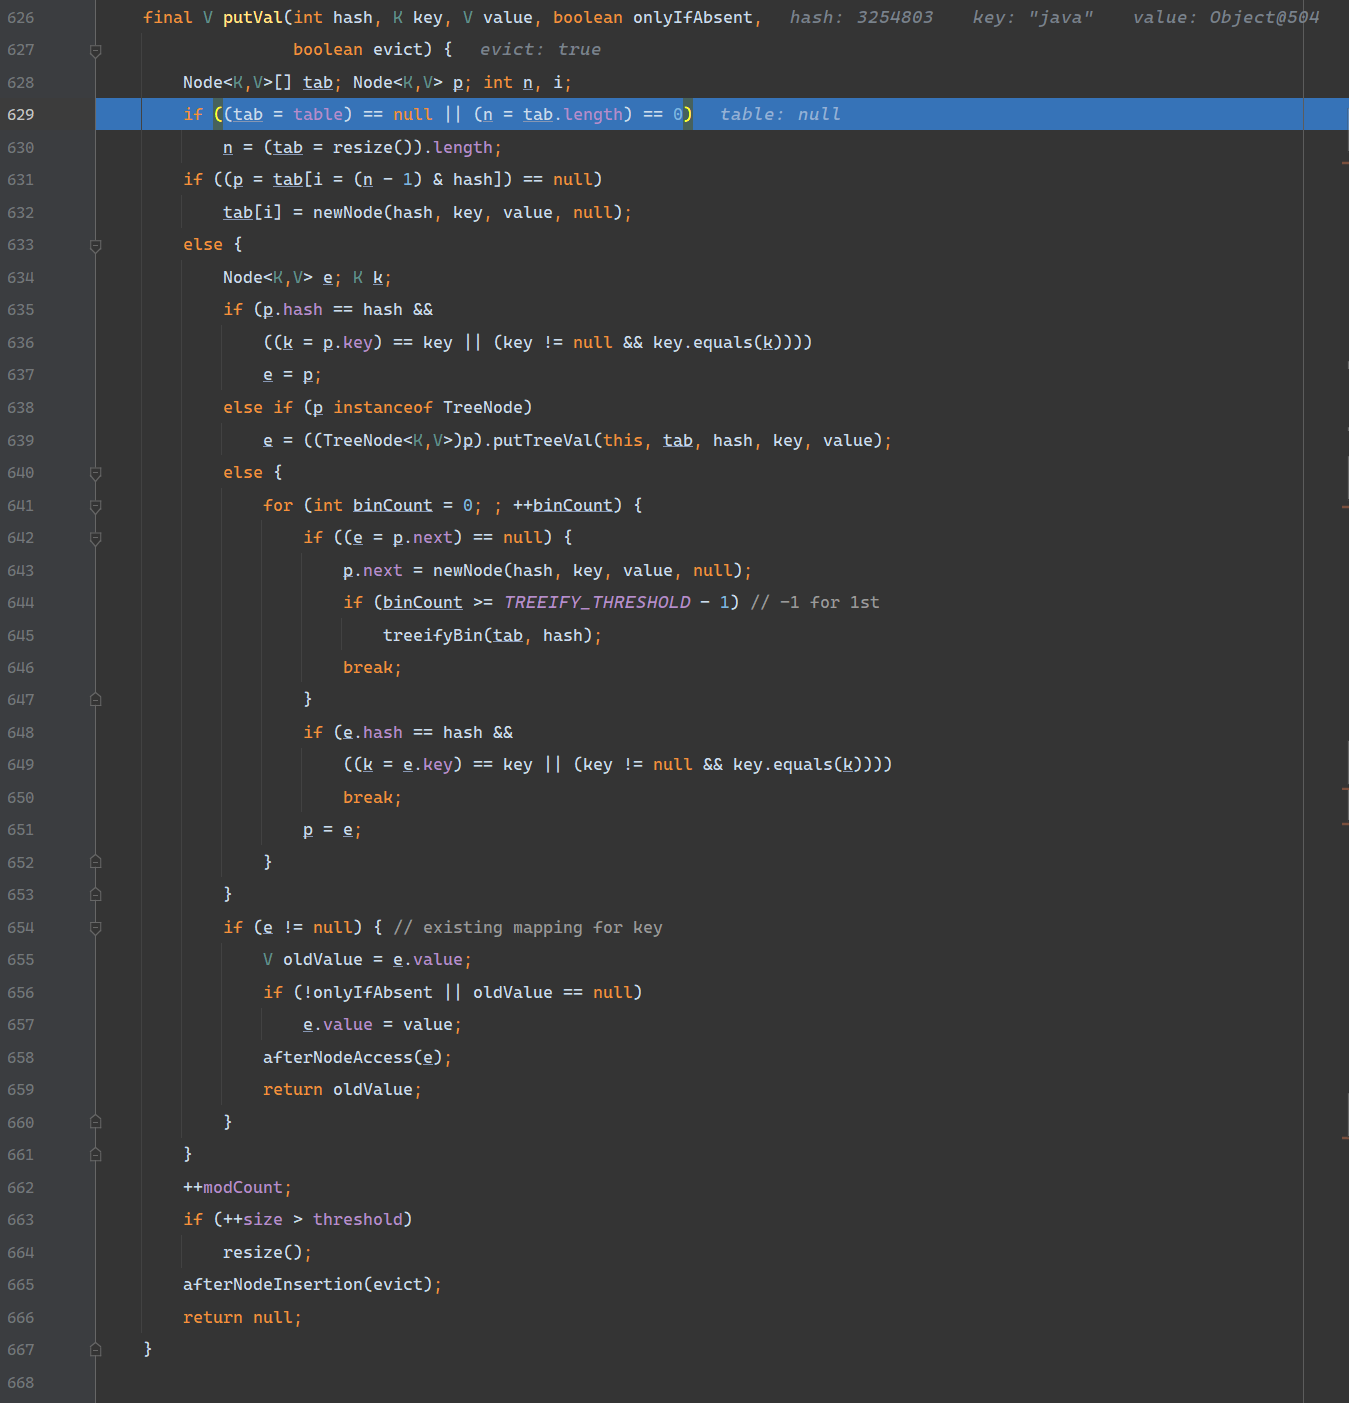Click the inline hint key: "java"
Image resolution: width=1349 pixels, height=1403 pixels.
1033,18
